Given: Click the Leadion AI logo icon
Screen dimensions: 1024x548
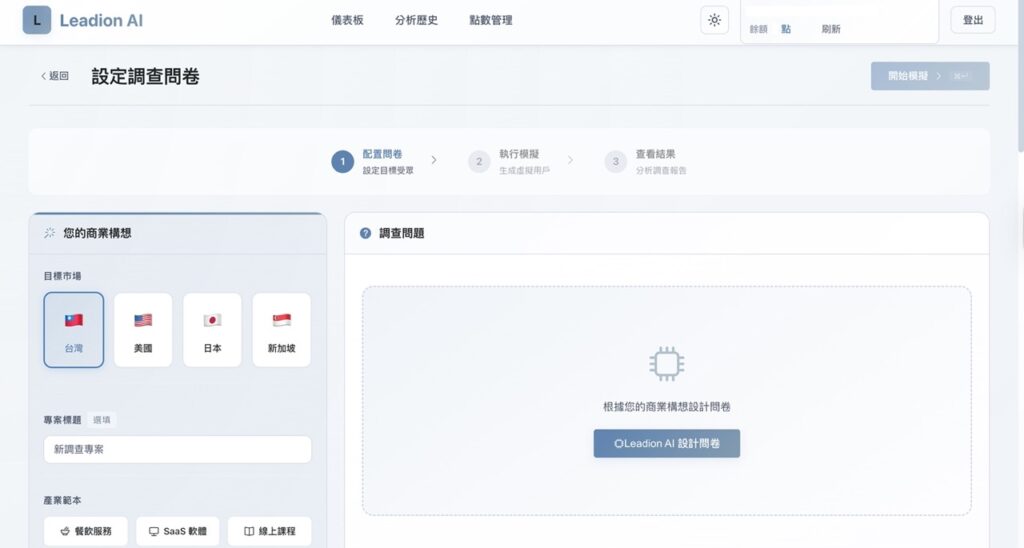Looking at the screenshot, I should (x=37, y=20).
